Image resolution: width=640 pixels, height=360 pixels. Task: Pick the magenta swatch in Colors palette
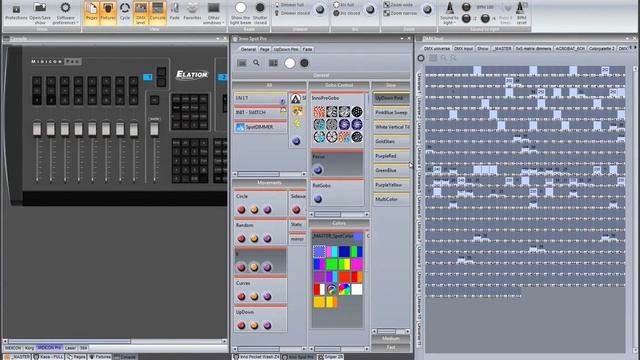357,264
